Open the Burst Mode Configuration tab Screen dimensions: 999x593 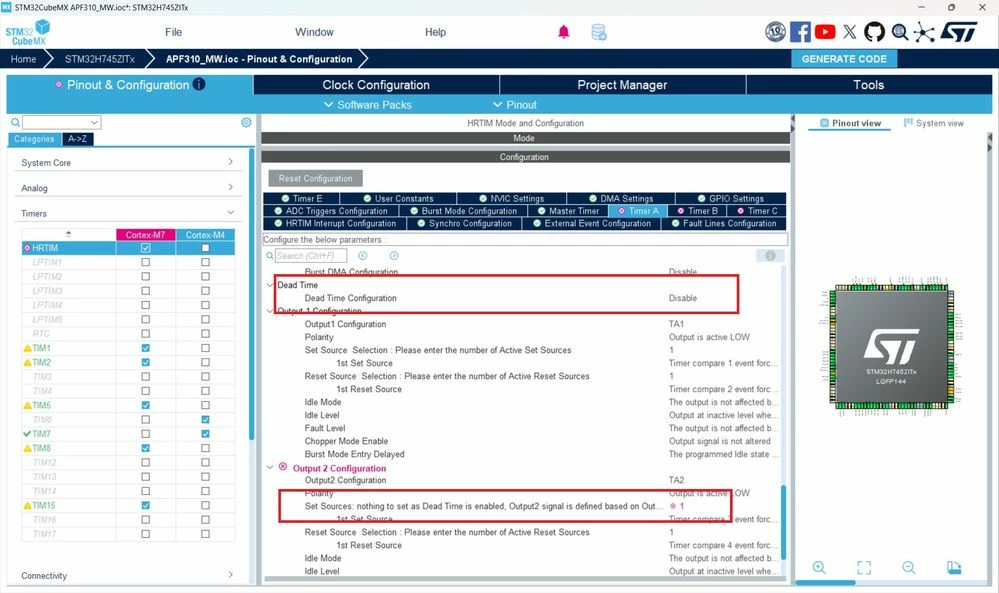coord(463,211)
